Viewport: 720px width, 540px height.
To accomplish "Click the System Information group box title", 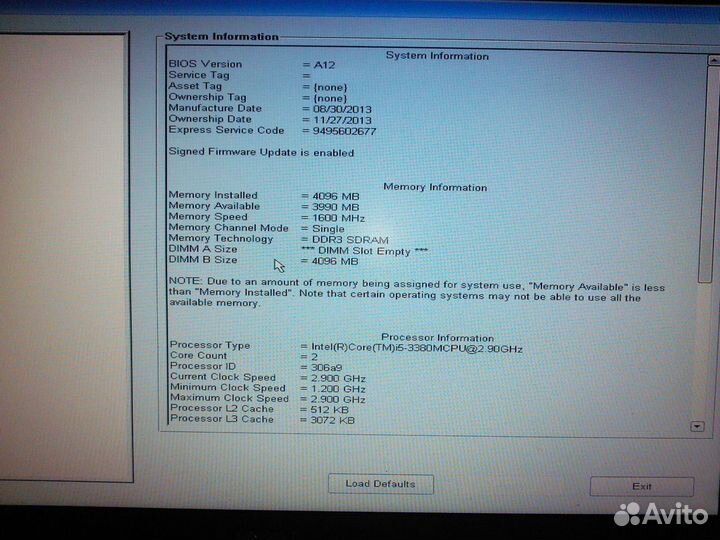I will [221, 36].
